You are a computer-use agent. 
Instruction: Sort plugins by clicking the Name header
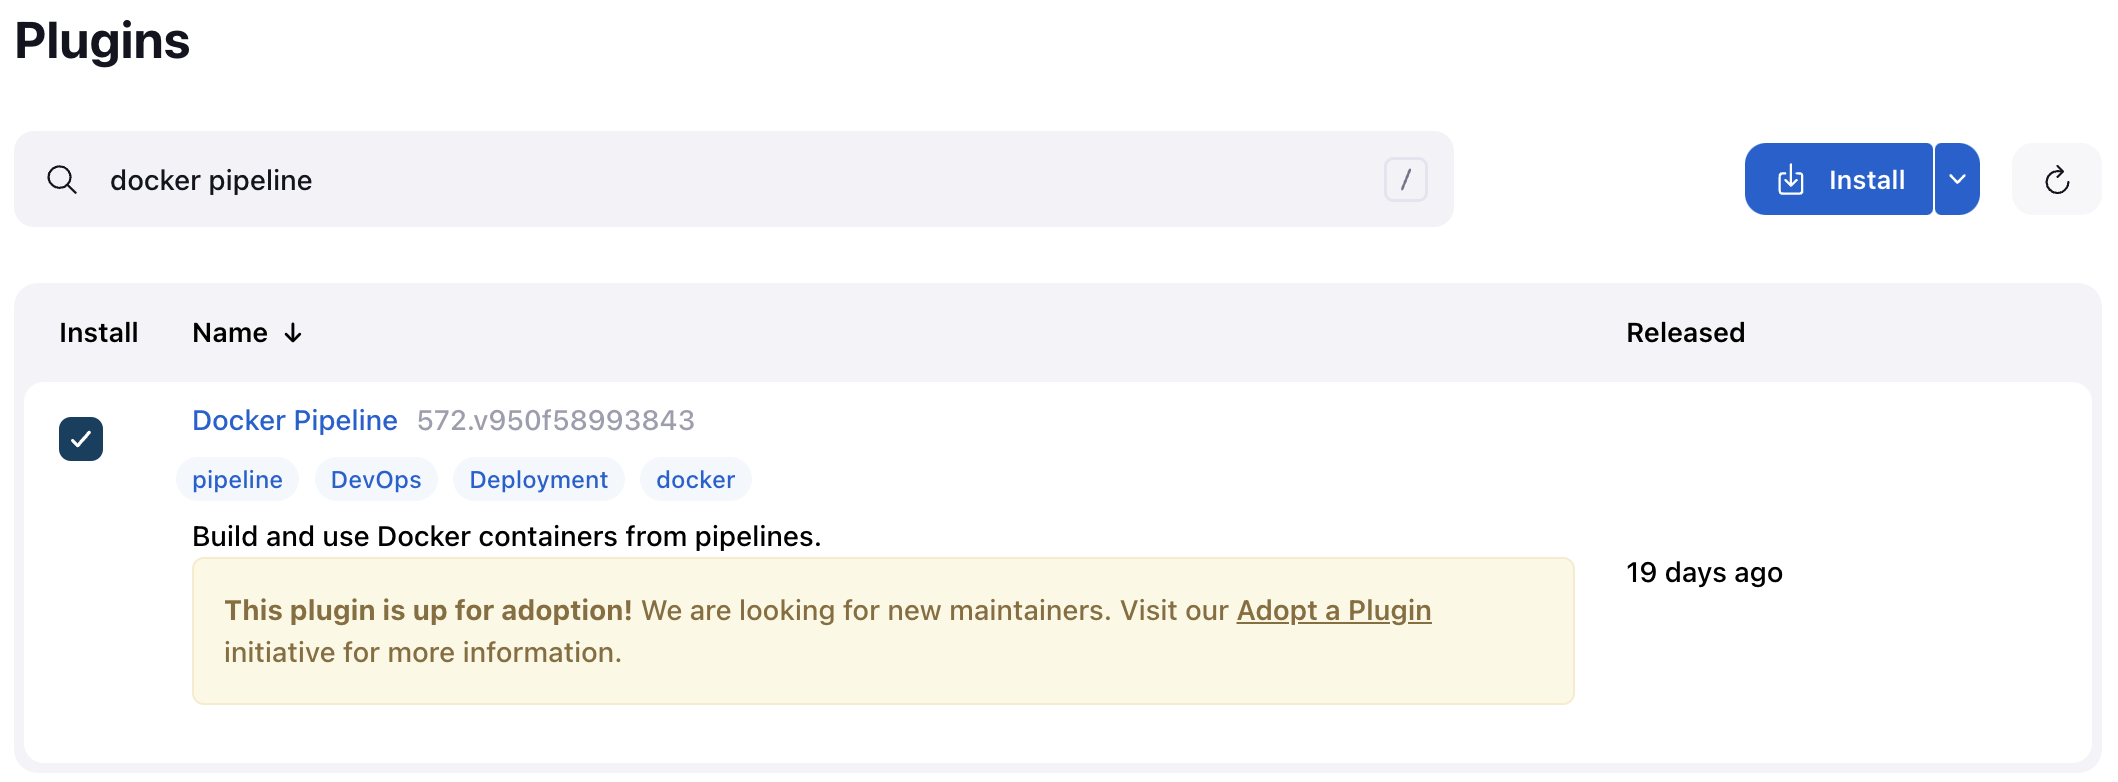pyautogui.click(x=229, y=332)
